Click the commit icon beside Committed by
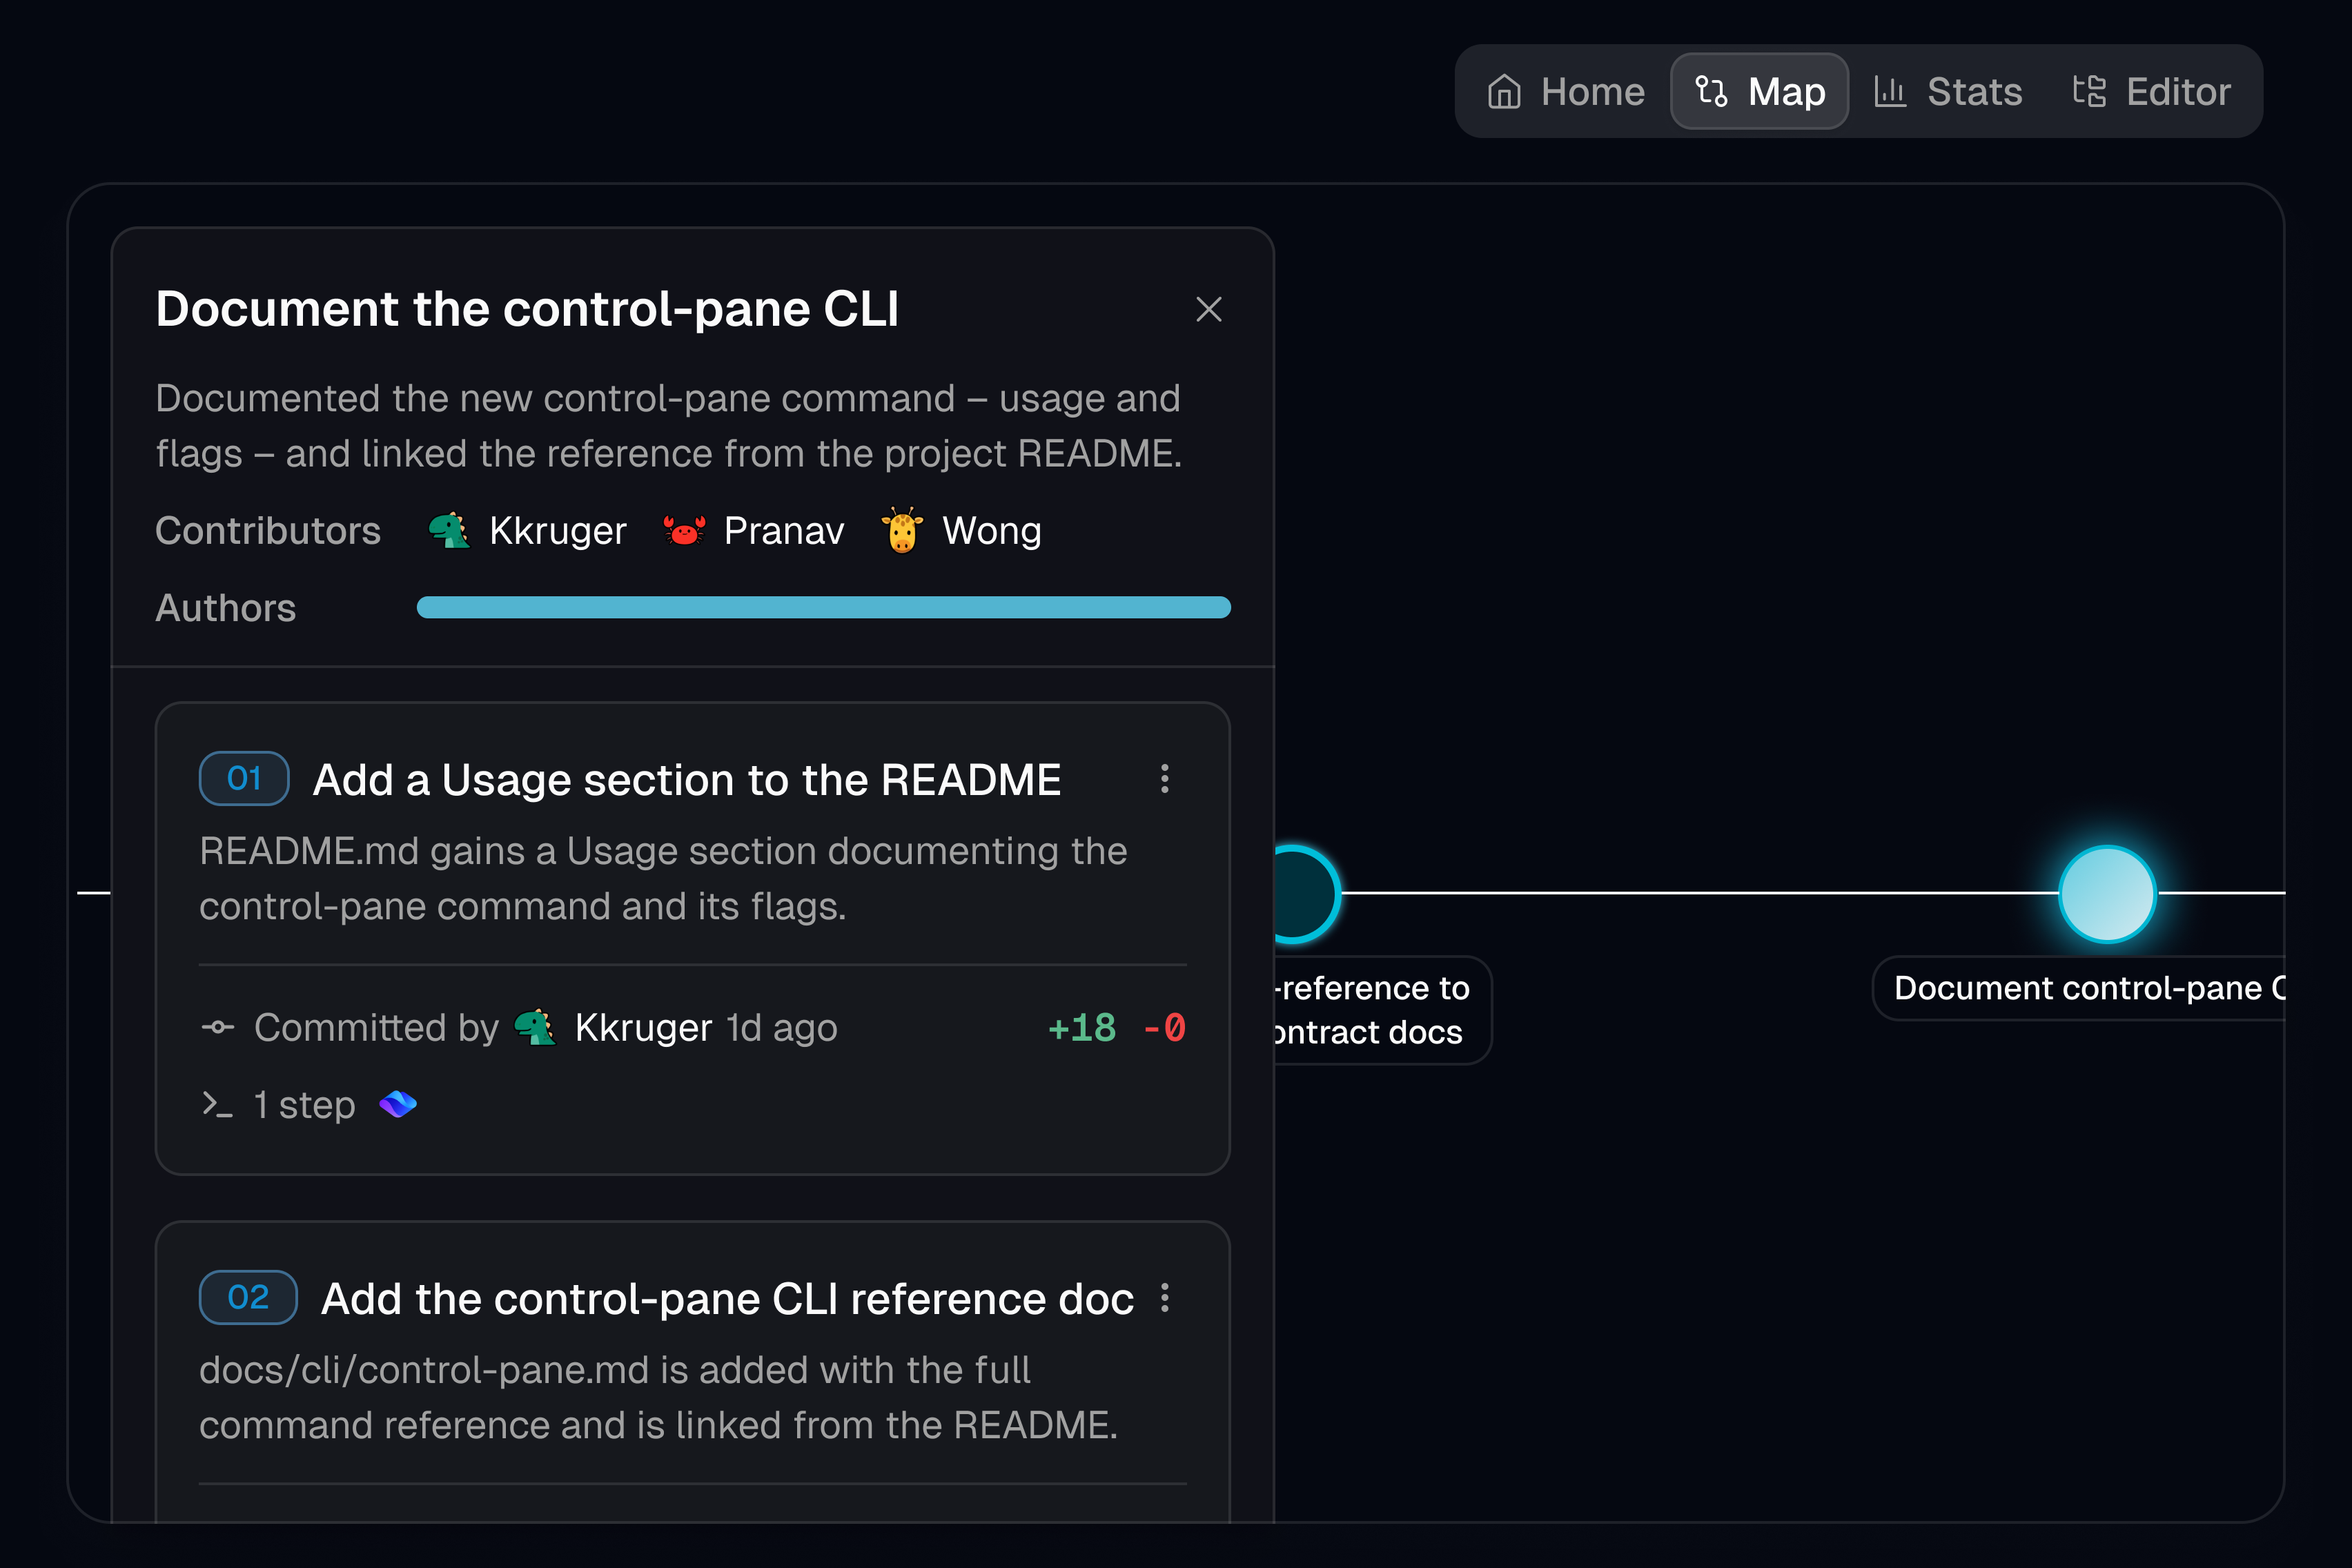The height and width of the screenshot is (1568, 2352). (x=217, y=1027)
